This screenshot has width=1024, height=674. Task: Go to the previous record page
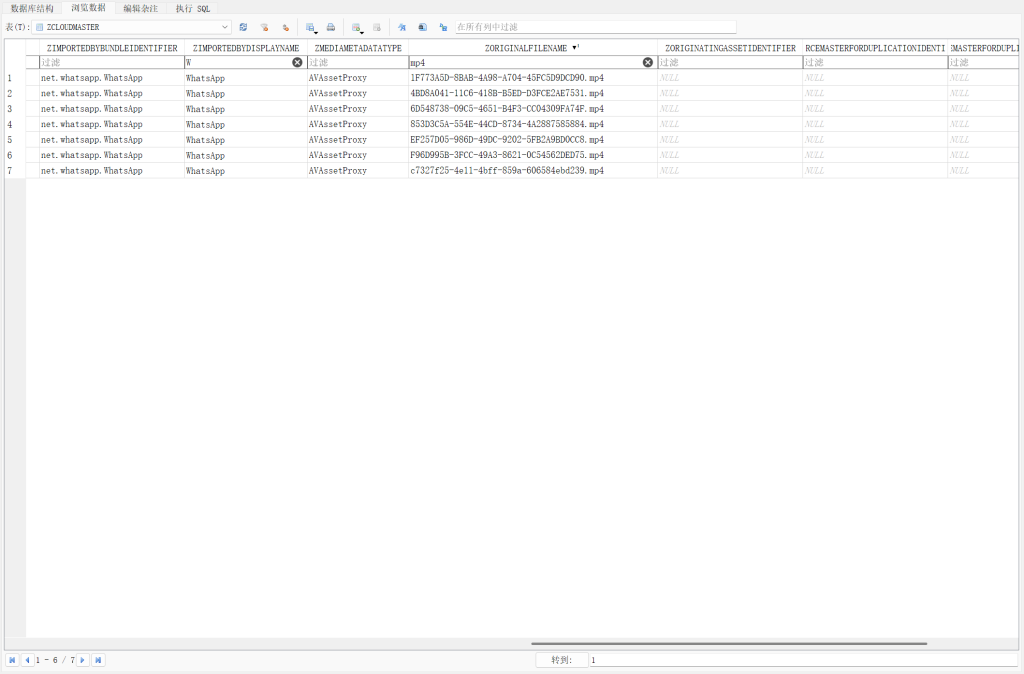27,660
